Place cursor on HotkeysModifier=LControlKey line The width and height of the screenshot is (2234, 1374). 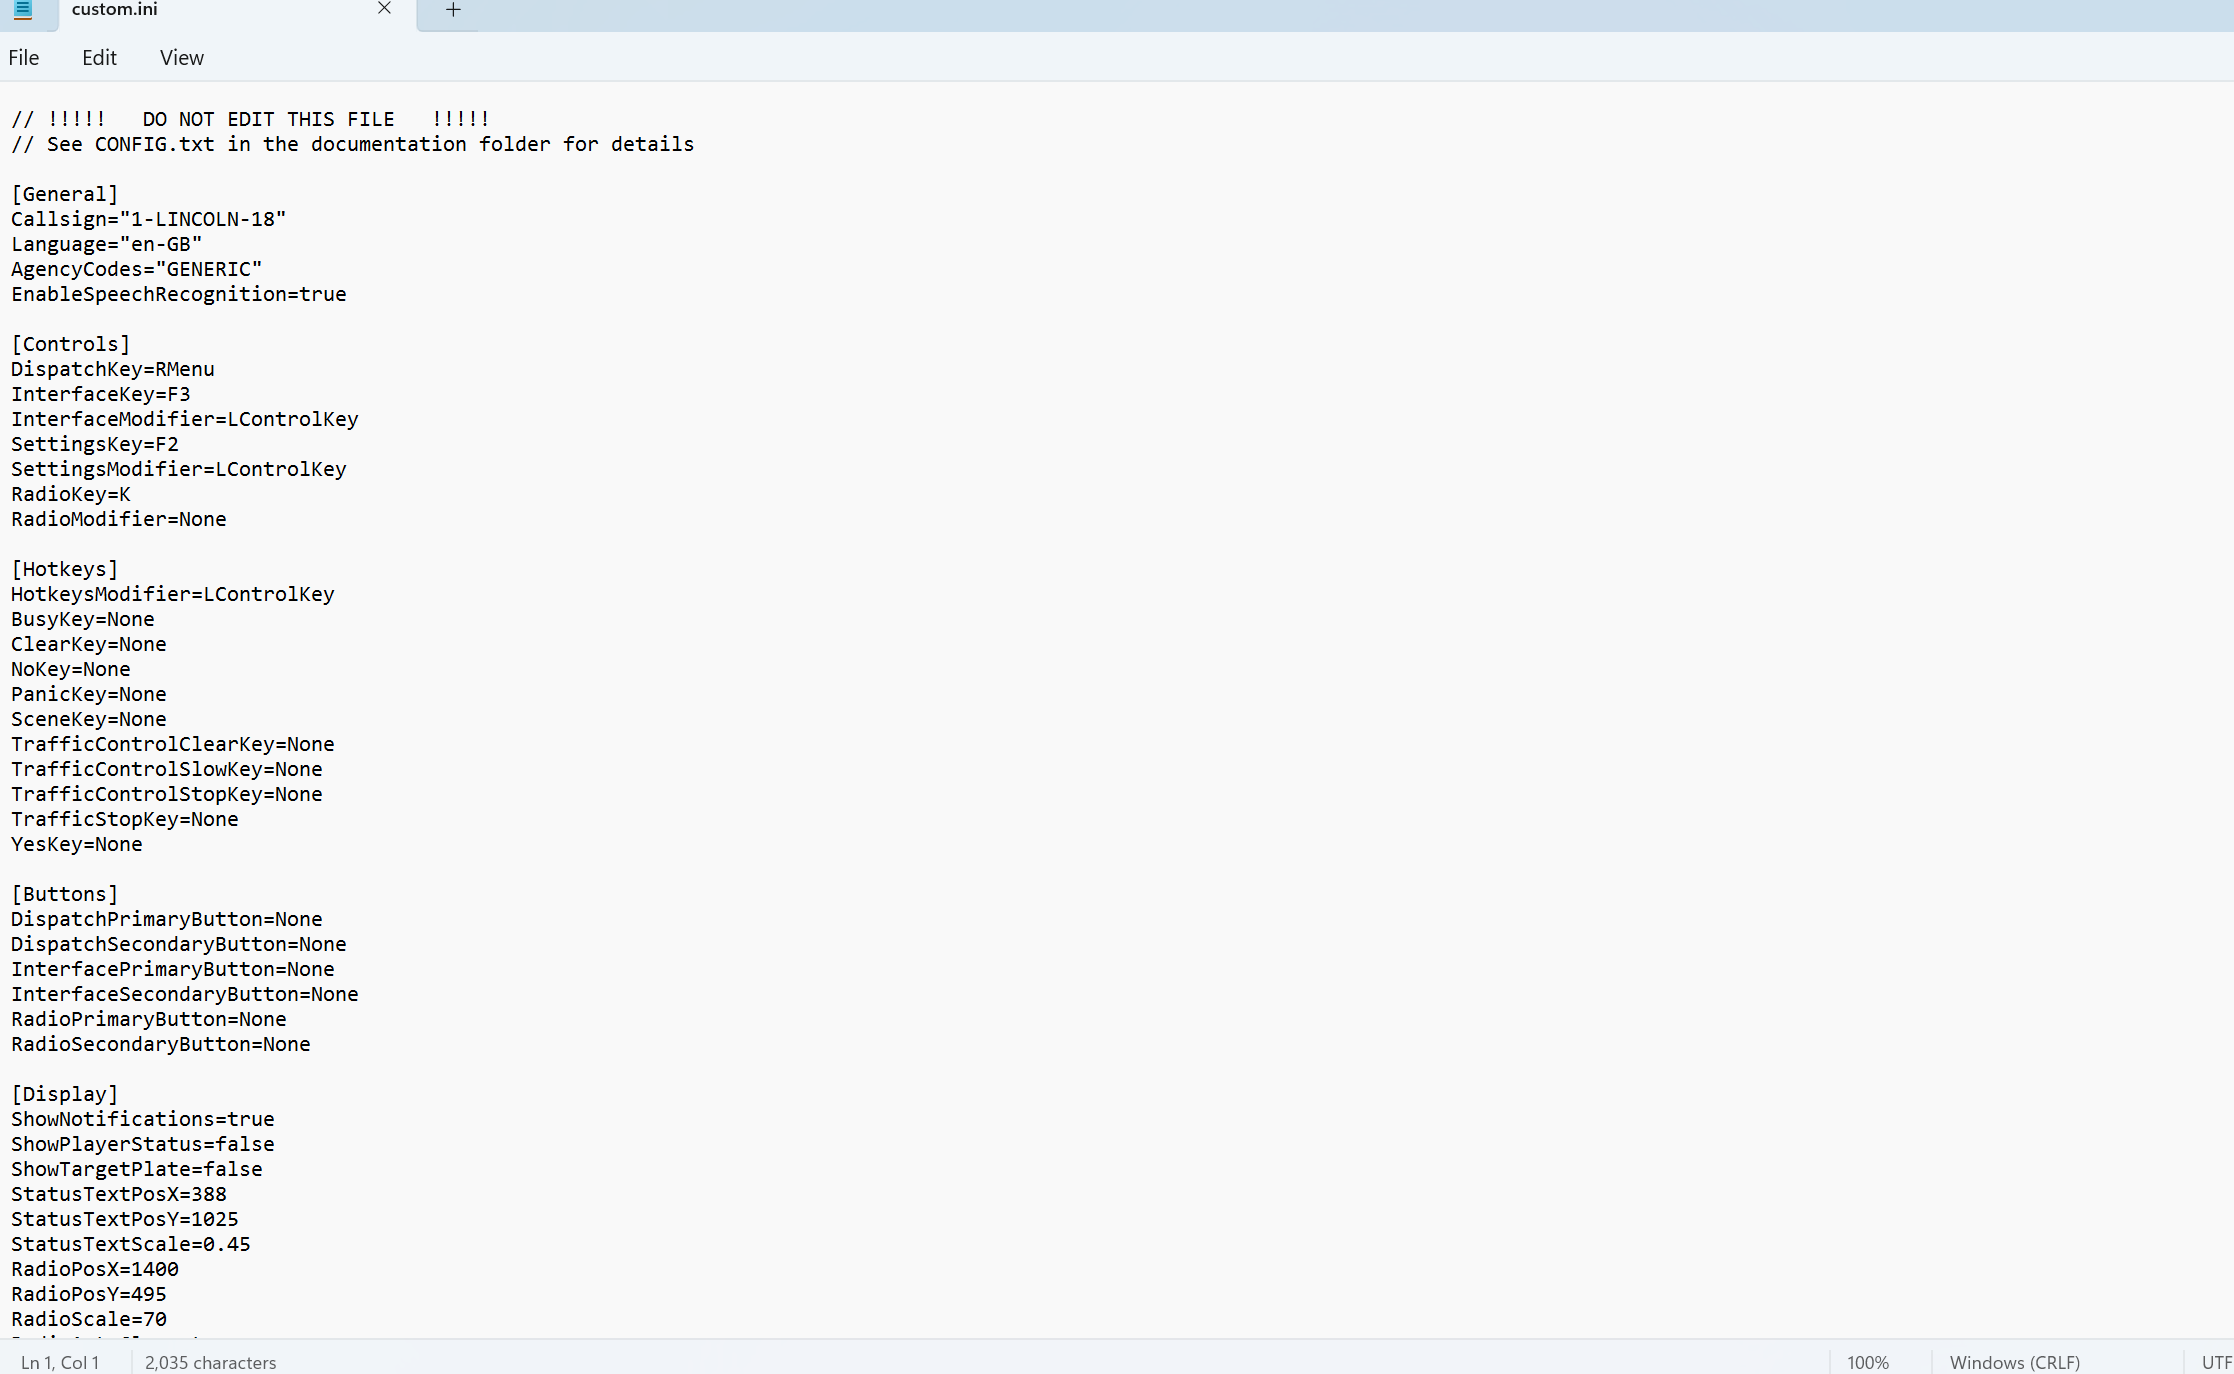tap(172, 594)
